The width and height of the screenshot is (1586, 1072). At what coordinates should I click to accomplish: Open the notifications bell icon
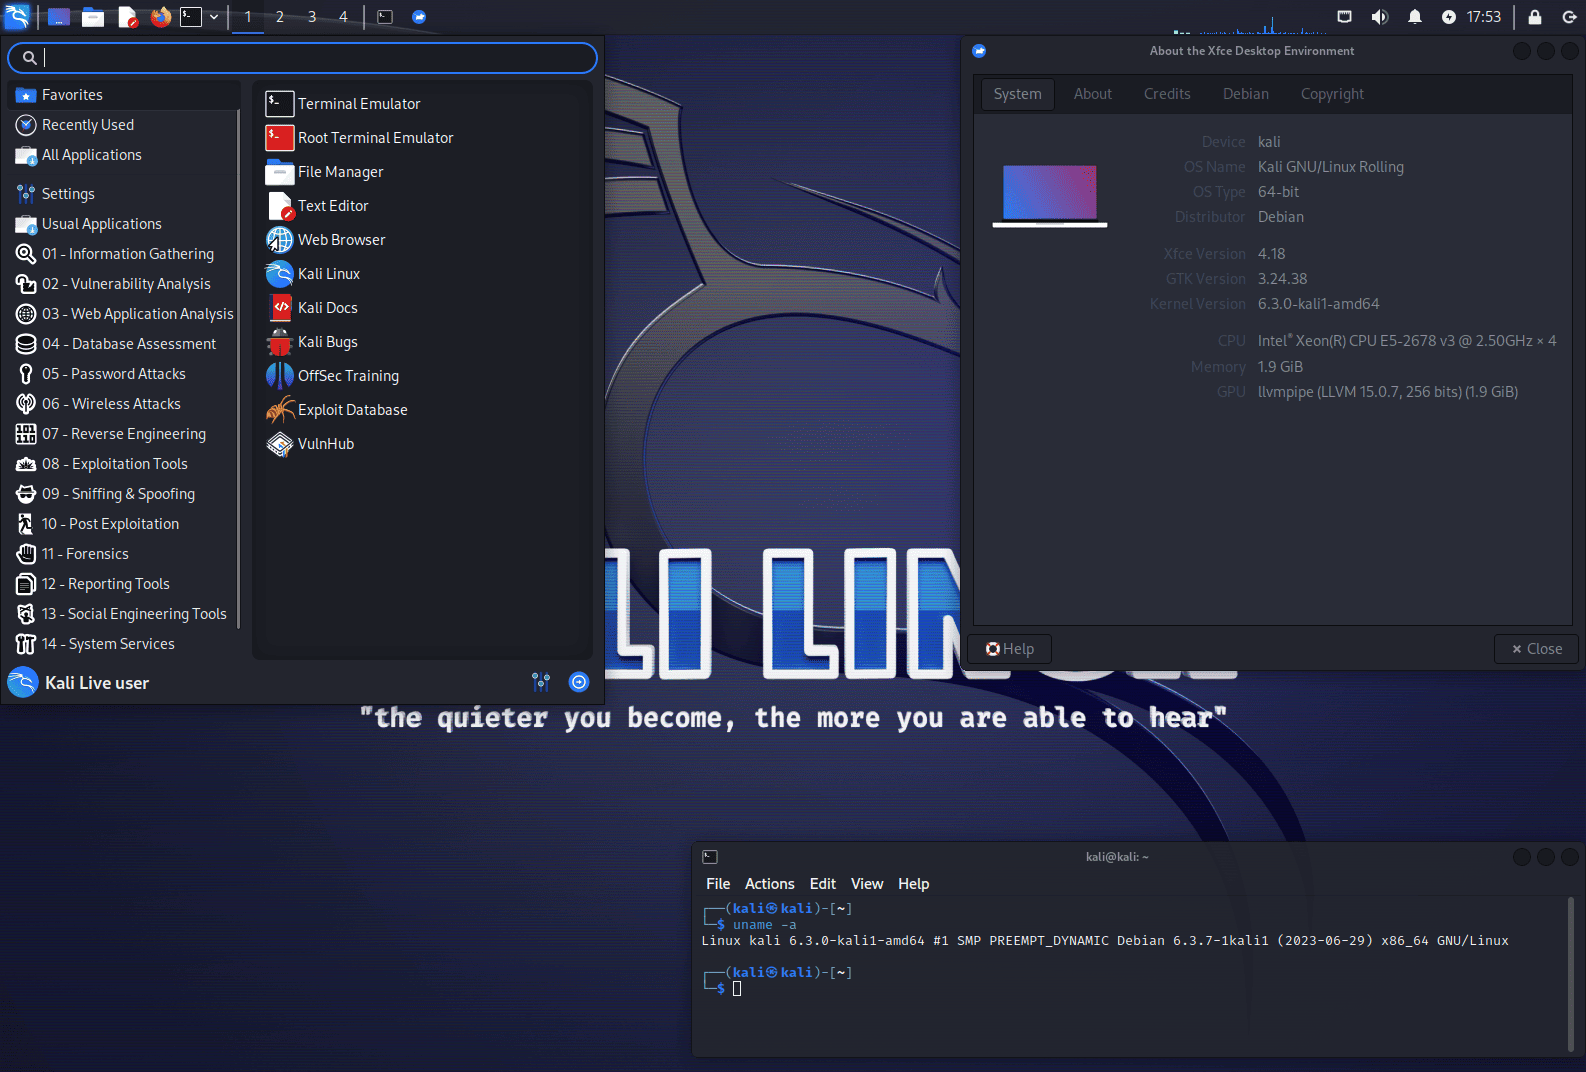pyautogui.click(x=1415, y=17)
